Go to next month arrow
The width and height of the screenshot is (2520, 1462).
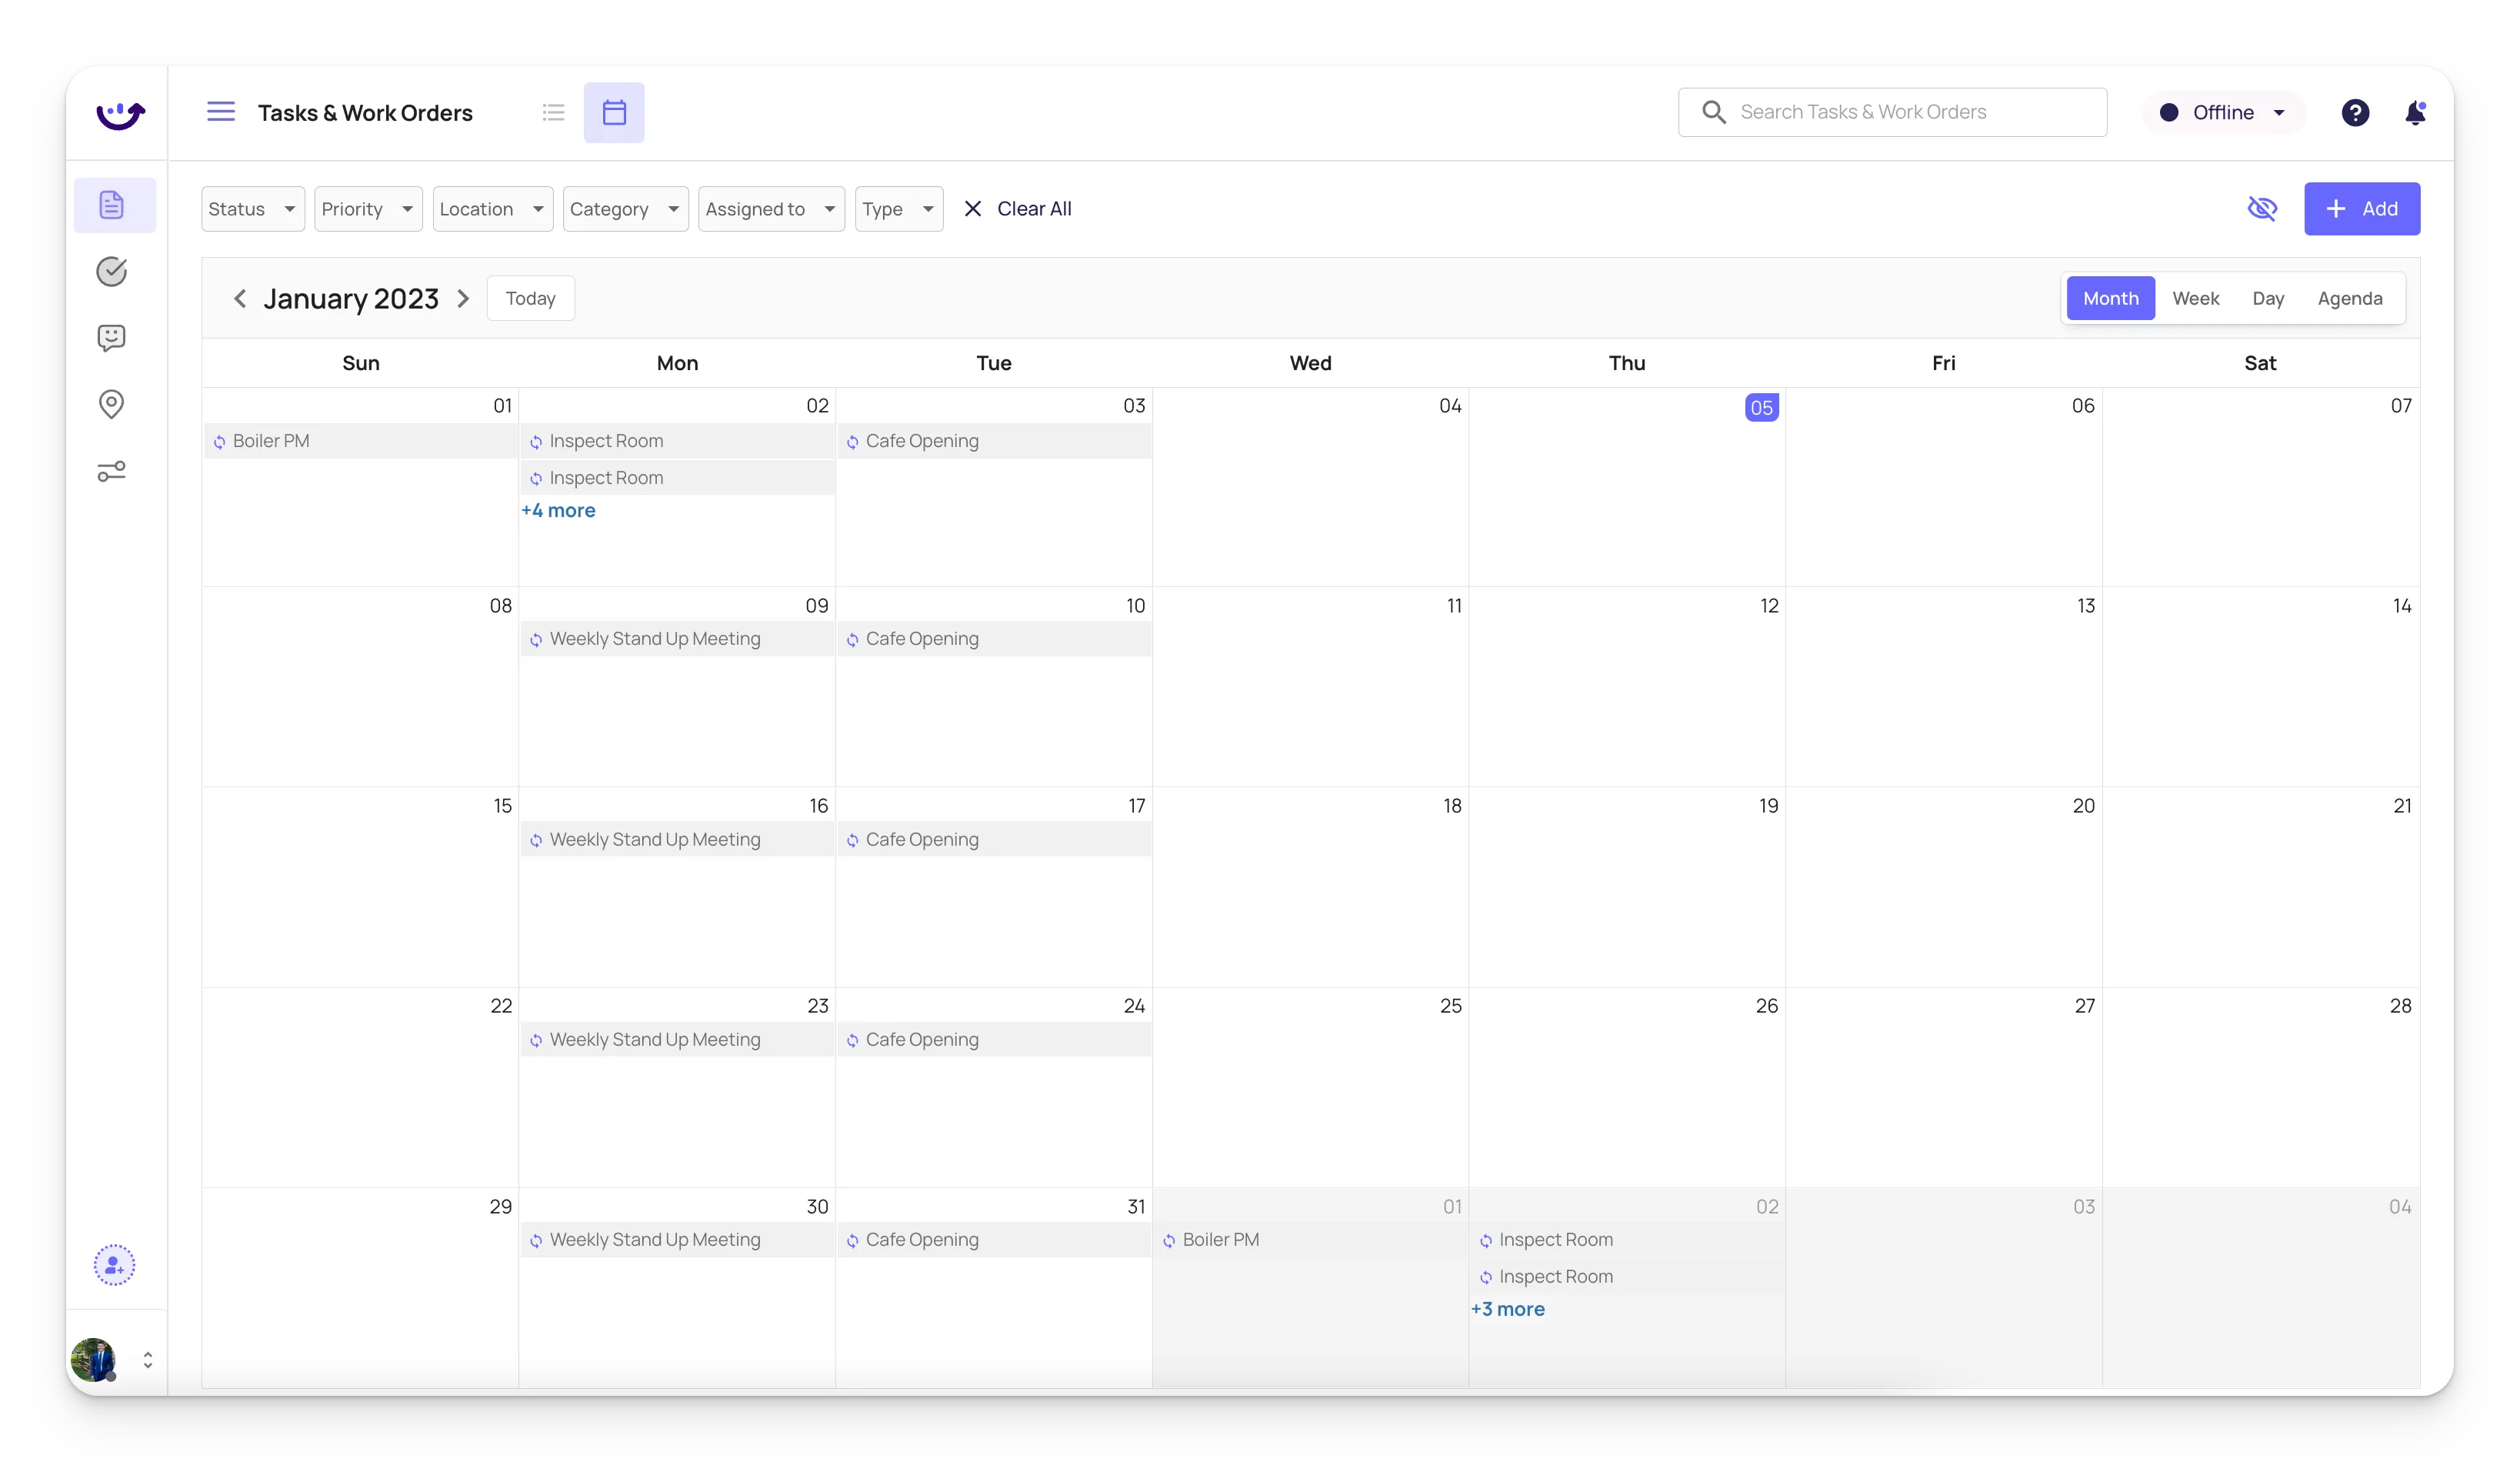click(463, 298)
